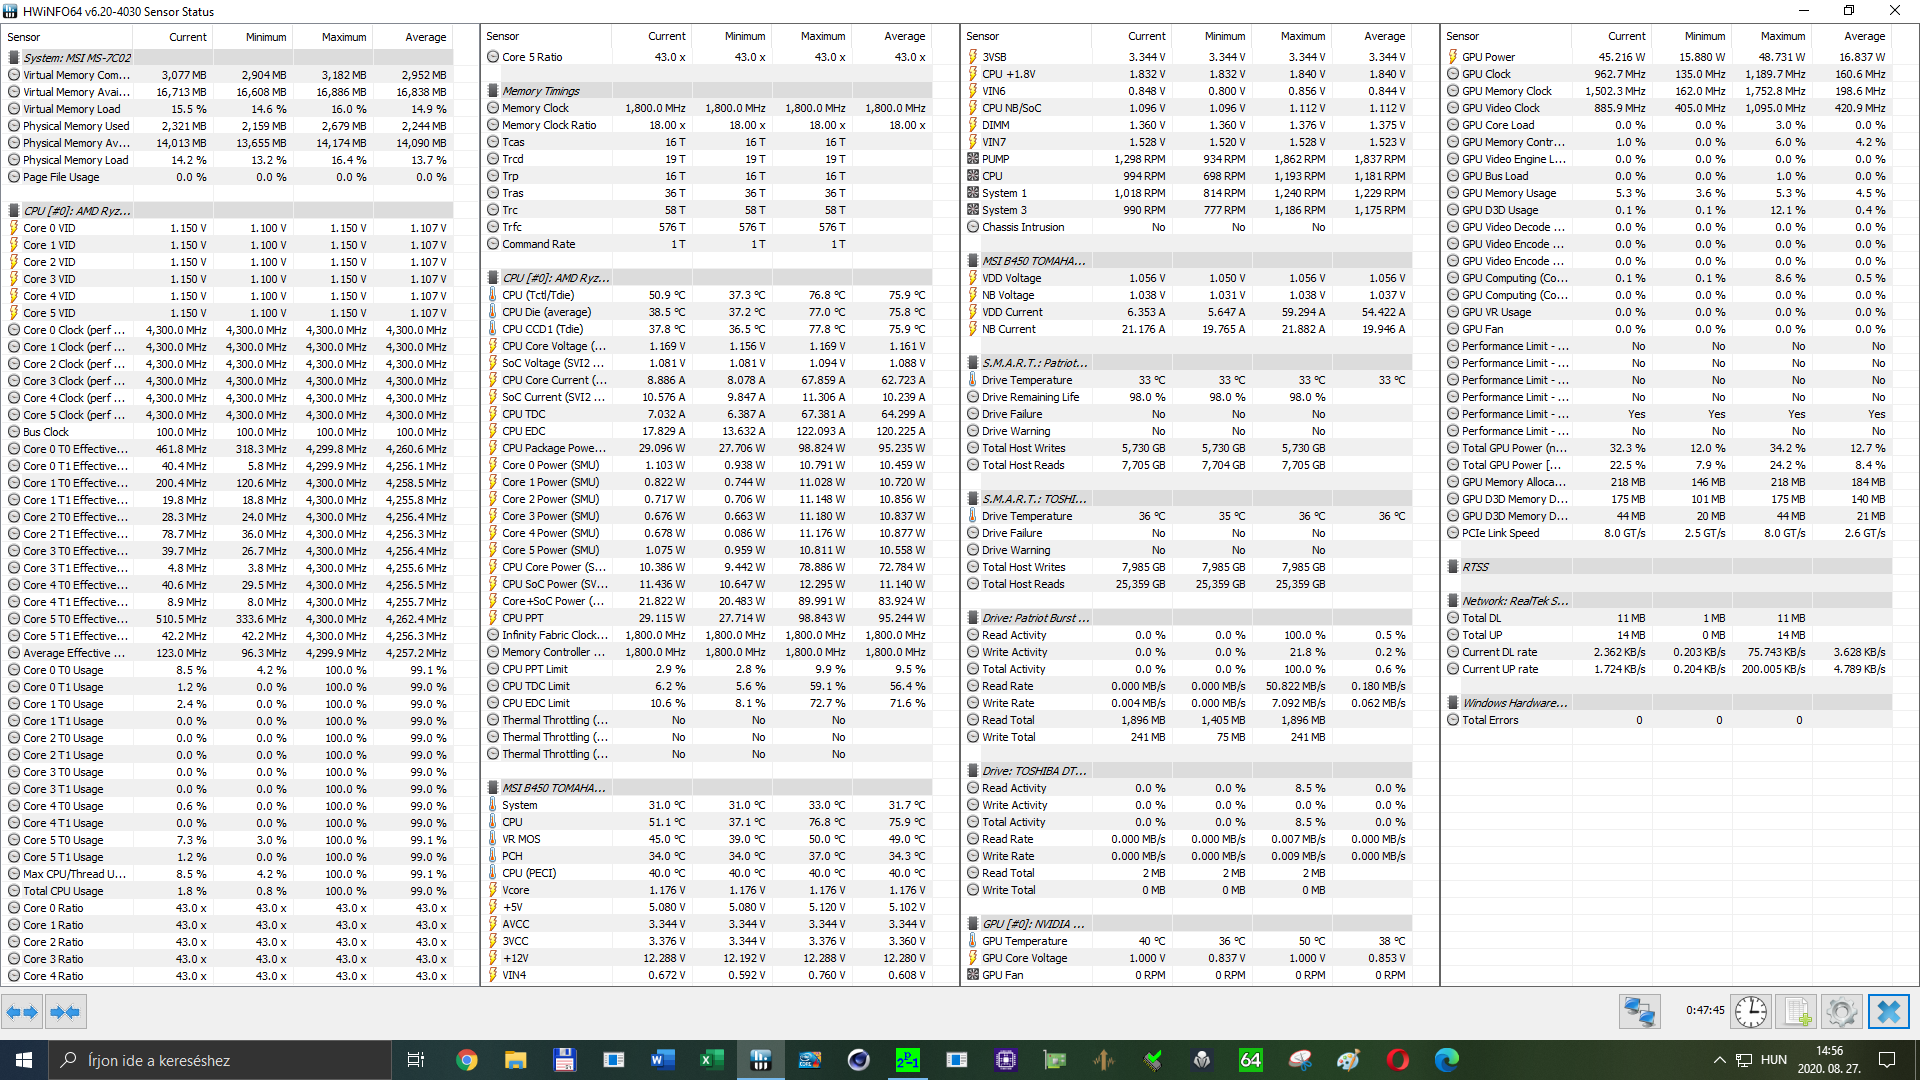Click the Average column header in fourth panel
Viewport: 1920px width, 1080px height.
click(x=1864, y=36)
